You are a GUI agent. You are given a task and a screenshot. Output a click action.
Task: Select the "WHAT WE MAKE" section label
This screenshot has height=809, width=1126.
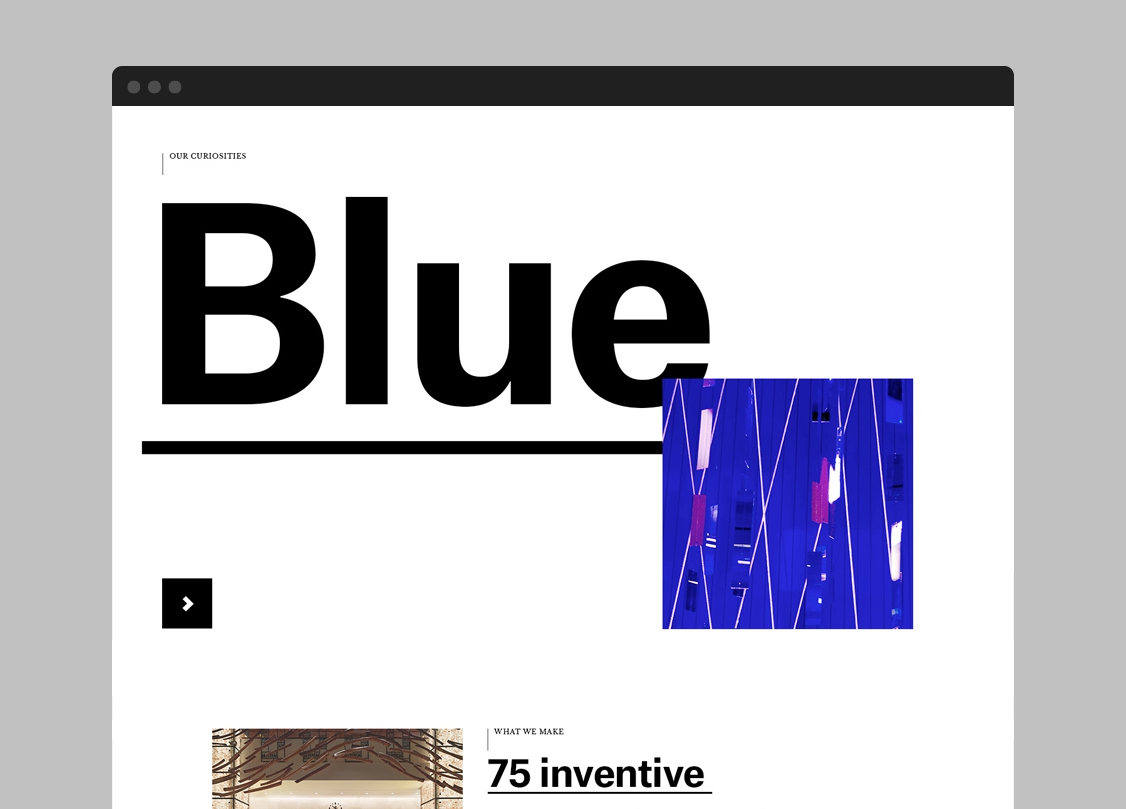click(528, 732)
